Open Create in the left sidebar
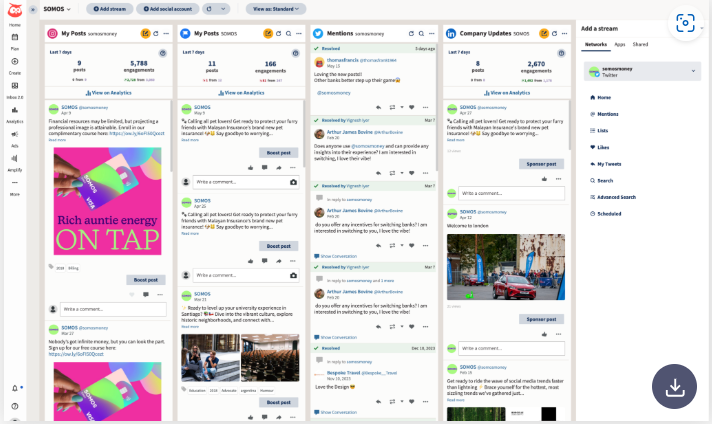This screenshot has width=712, height=424. [15, 65]
